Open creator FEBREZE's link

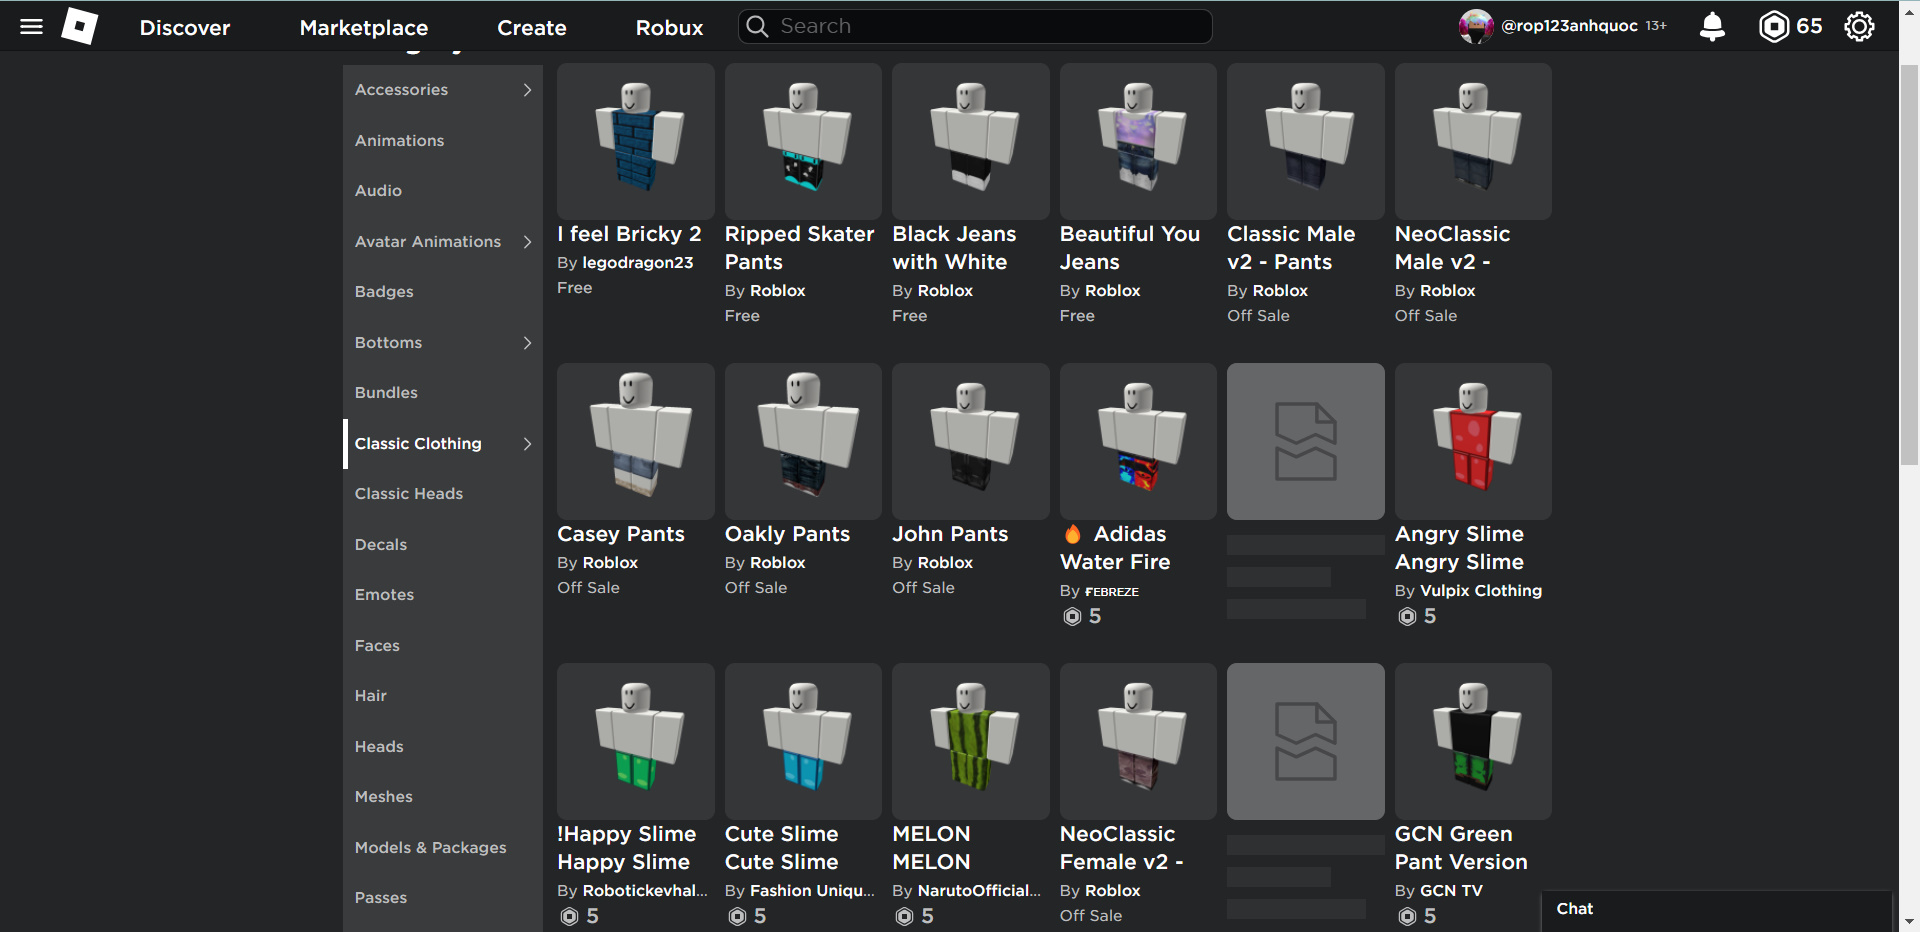coord(1112,591)
